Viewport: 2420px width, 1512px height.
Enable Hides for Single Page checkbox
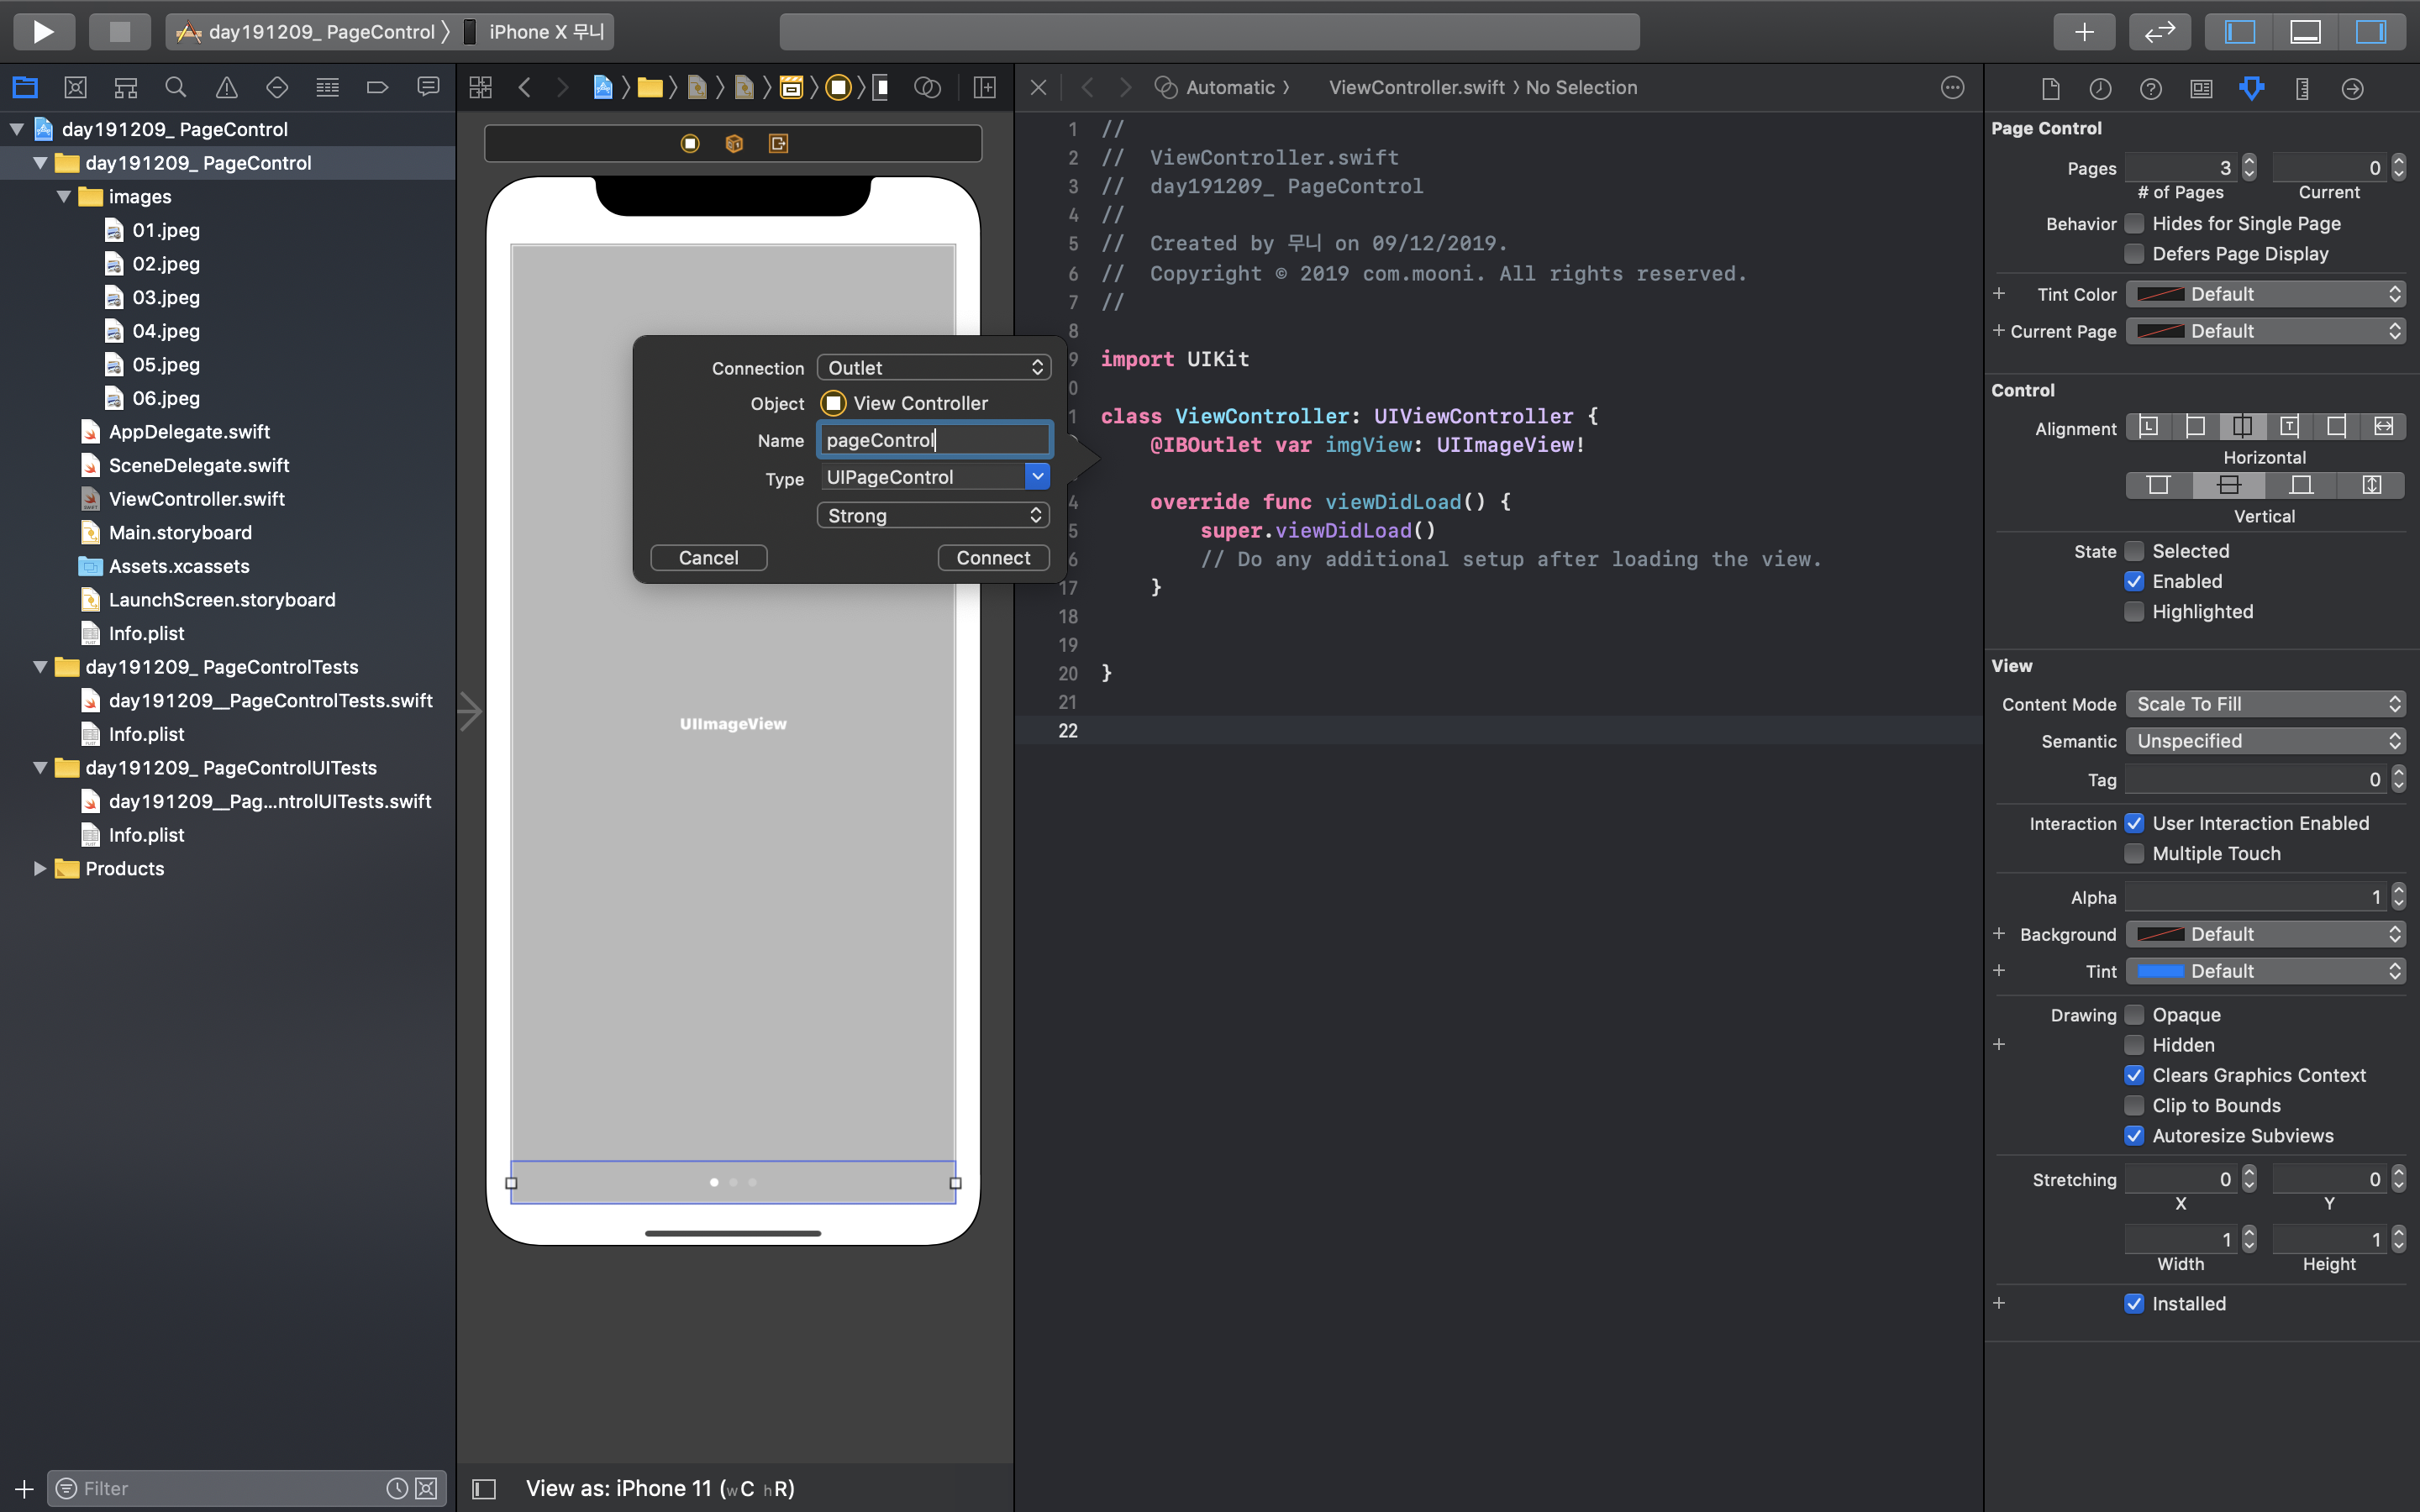tap(2135, 223)
